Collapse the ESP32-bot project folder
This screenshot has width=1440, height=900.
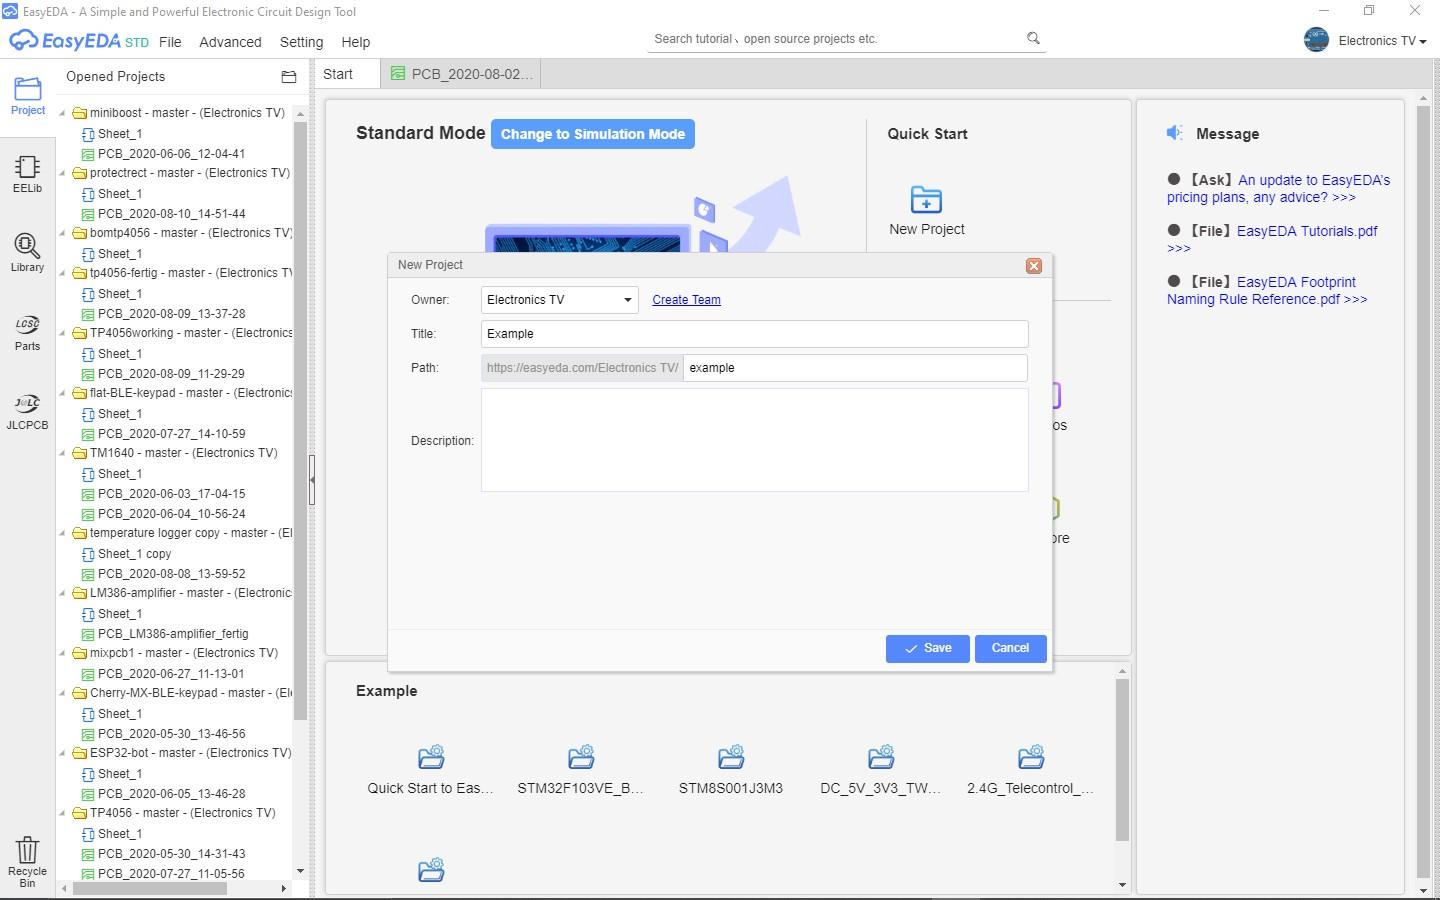coord(63,753)
